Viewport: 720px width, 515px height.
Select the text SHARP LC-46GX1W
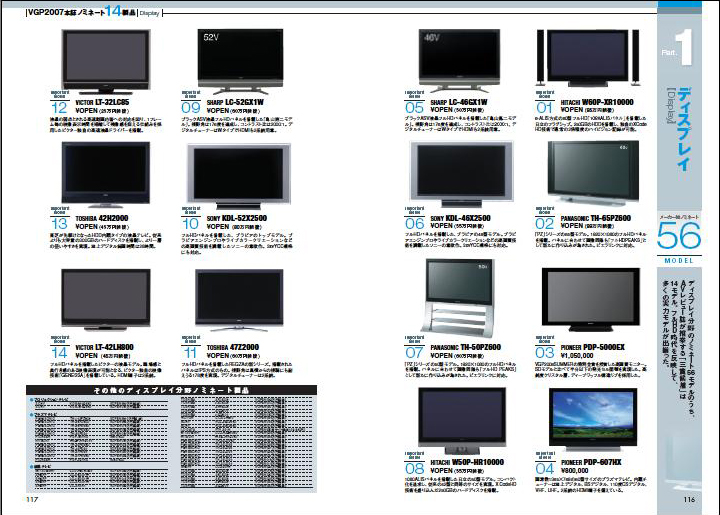459,102
